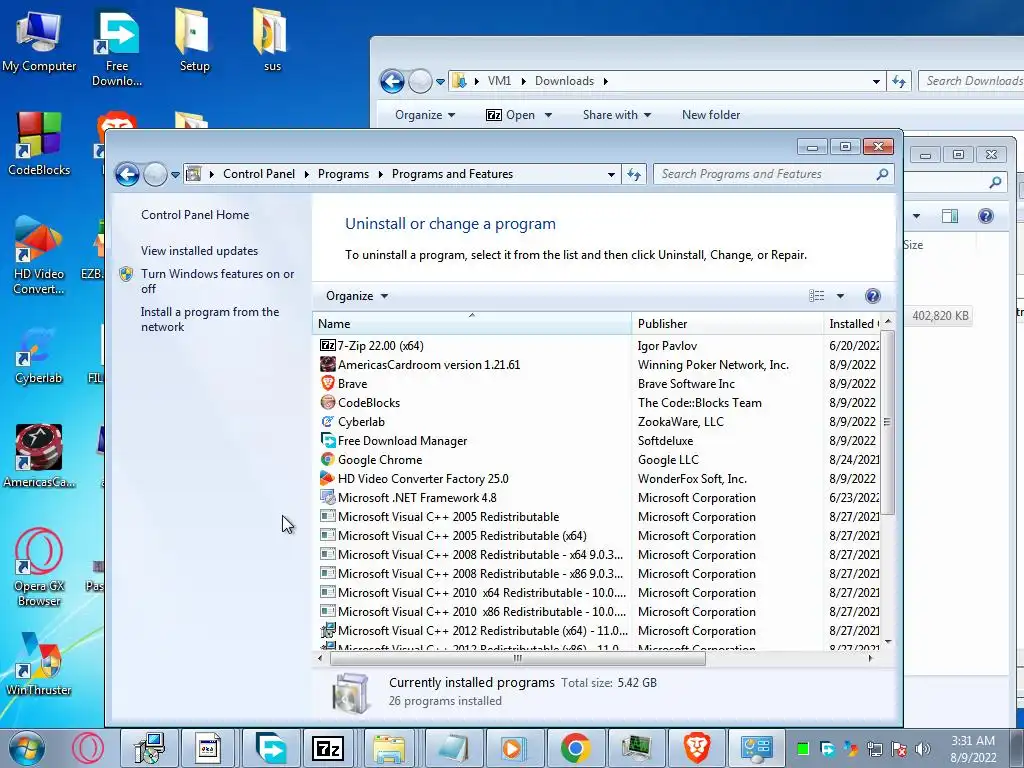Screen dimensions: 1024x768
Task: Open the Free Download Manager desktop shortcut
Action: point(117,47)
